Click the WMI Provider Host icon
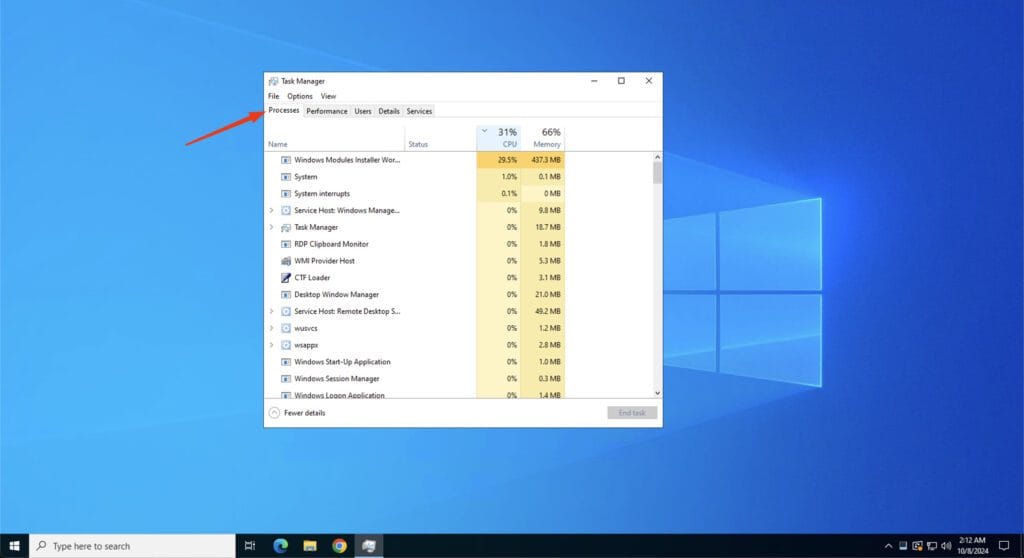Screen dimensions: 1024x558 (x=285, y=261)
